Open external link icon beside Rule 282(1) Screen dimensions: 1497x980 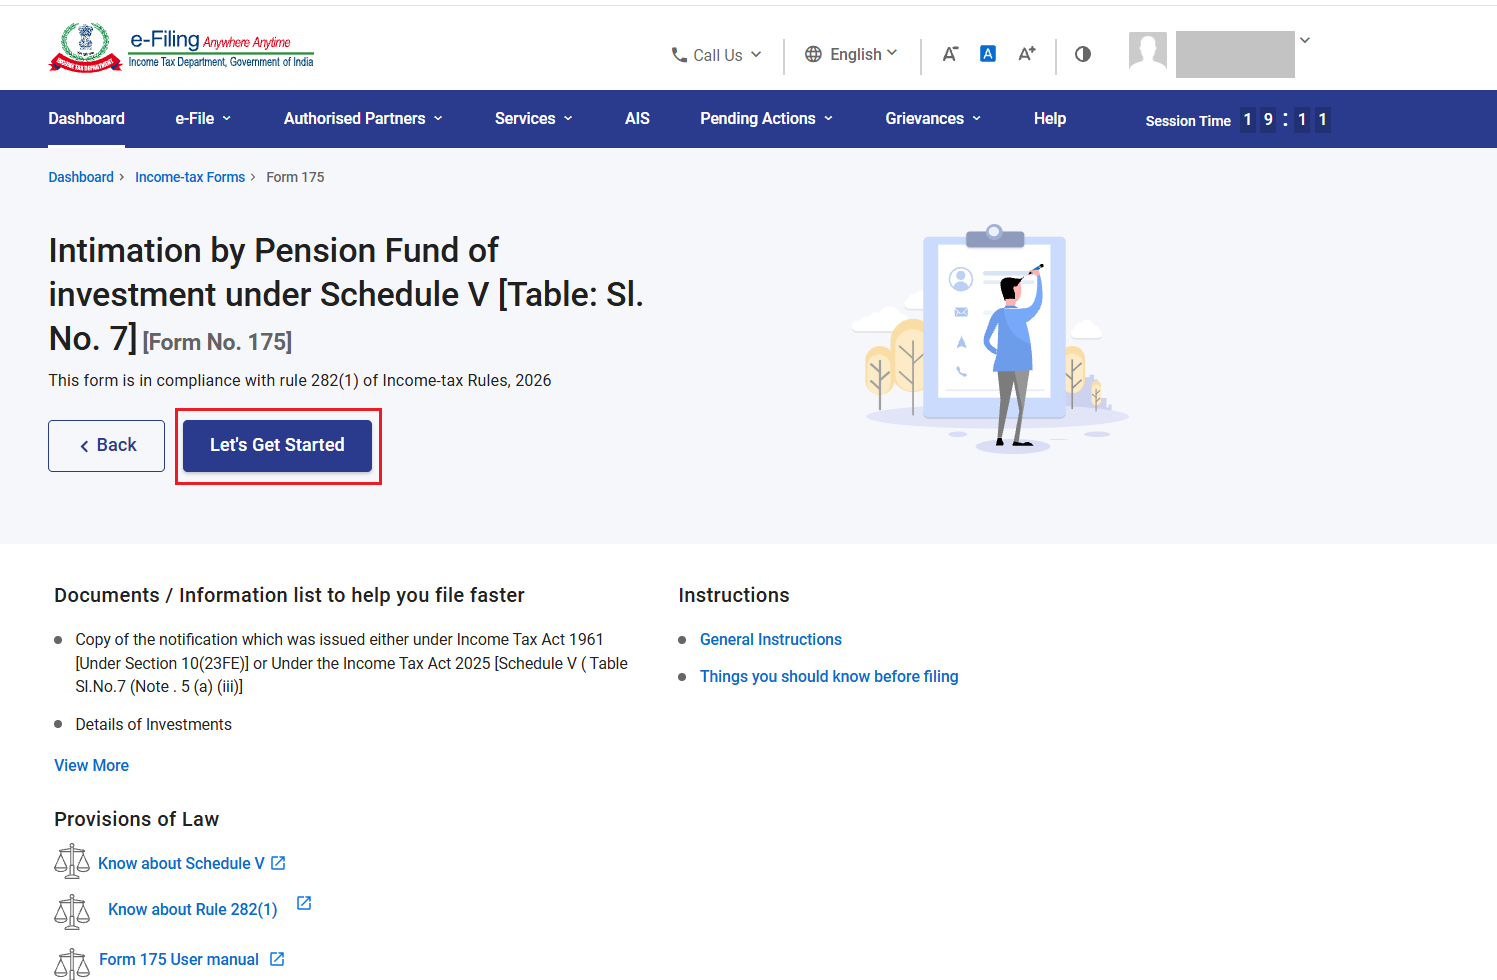coord(304,903)
